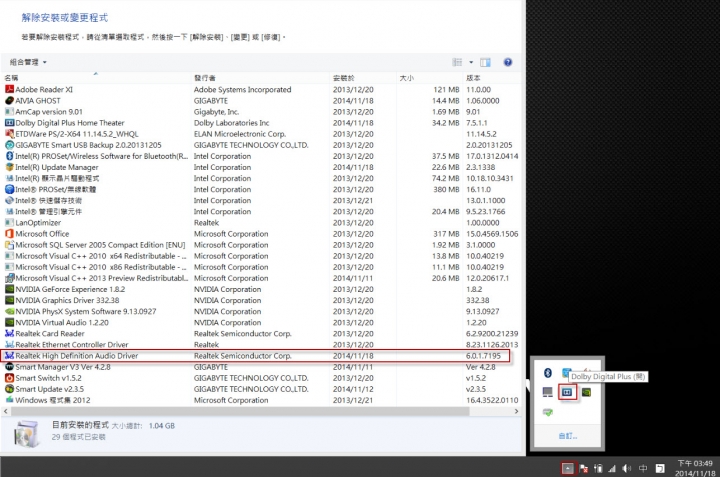The image size is (720, 477).
Task: Select Realtek High Definition Audio Driver icon
Action: (x=9, y=355)
